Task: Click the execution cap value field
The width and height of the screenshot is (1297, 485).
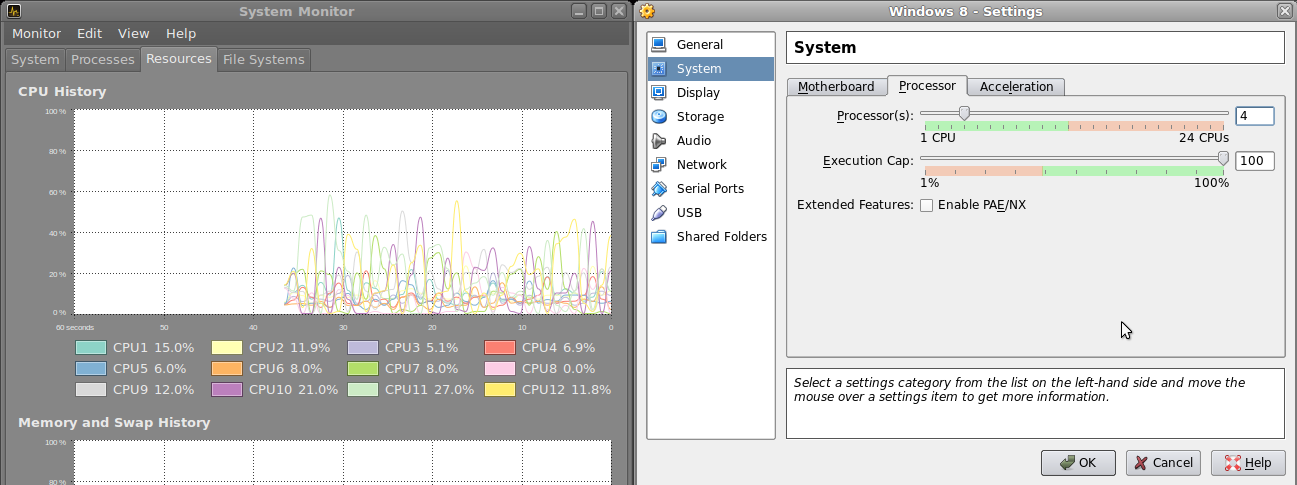Action: tap(1255, 161)
